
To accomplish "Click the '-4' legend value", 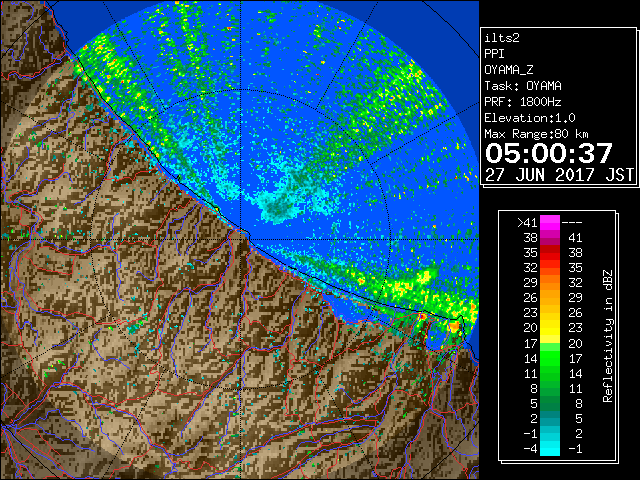I will [530, 449].
